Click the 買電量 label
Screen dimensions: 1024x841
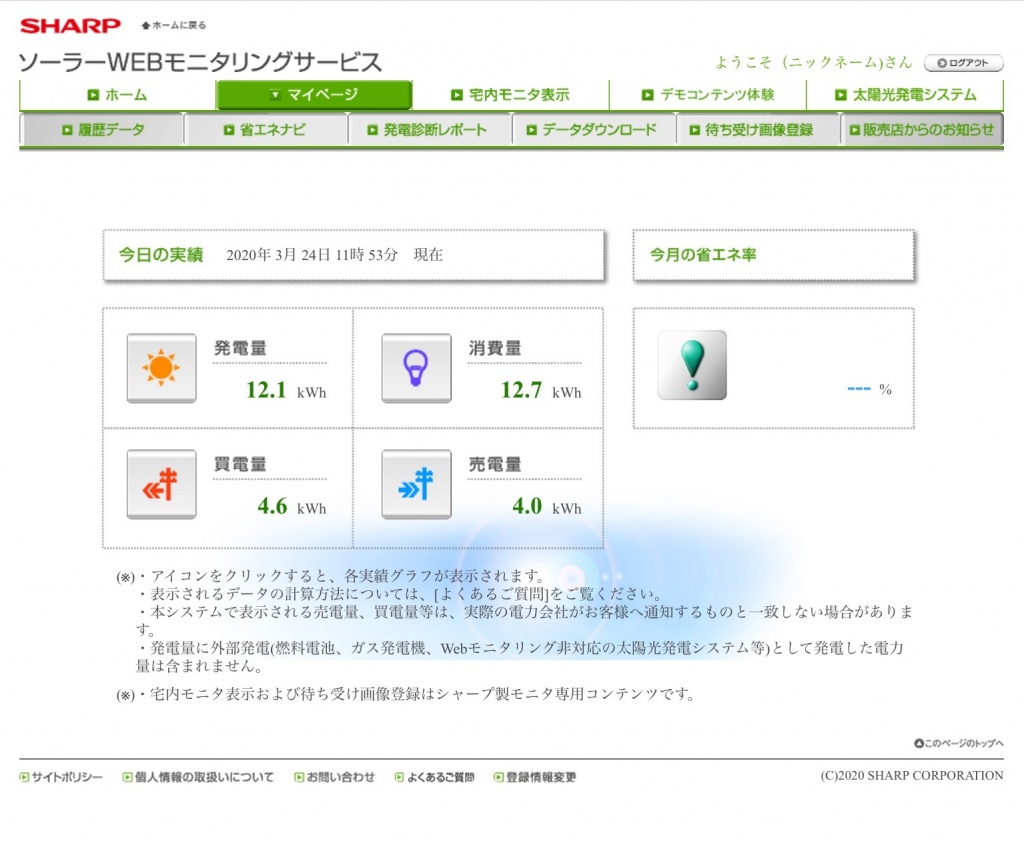[x=240, y=464]
